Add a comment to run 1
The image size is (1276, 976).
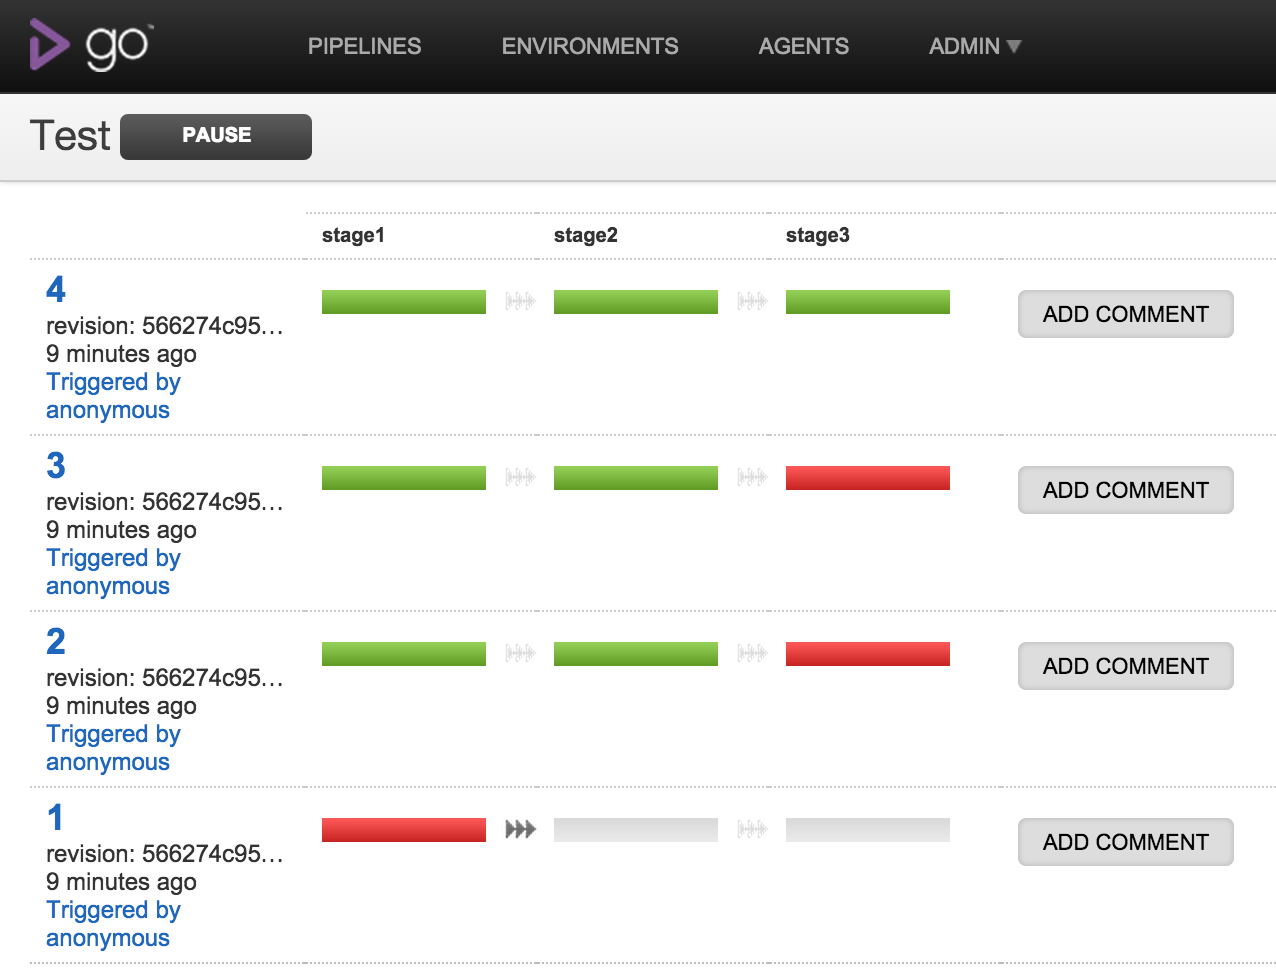[1126, 842]
